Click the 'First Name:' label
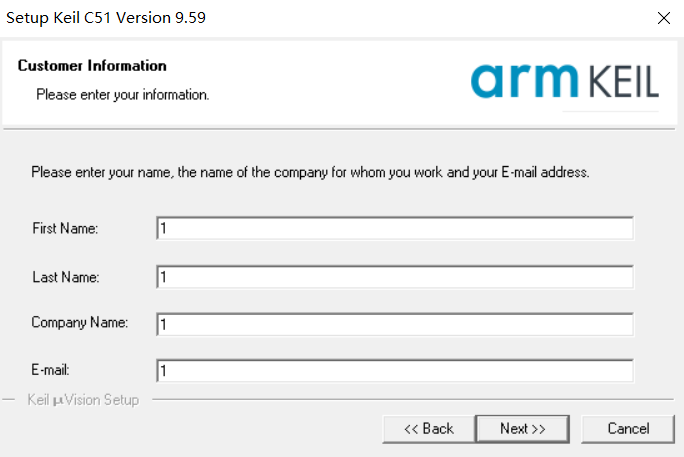This screenshot has width=684, height=457. click(65, 228)
